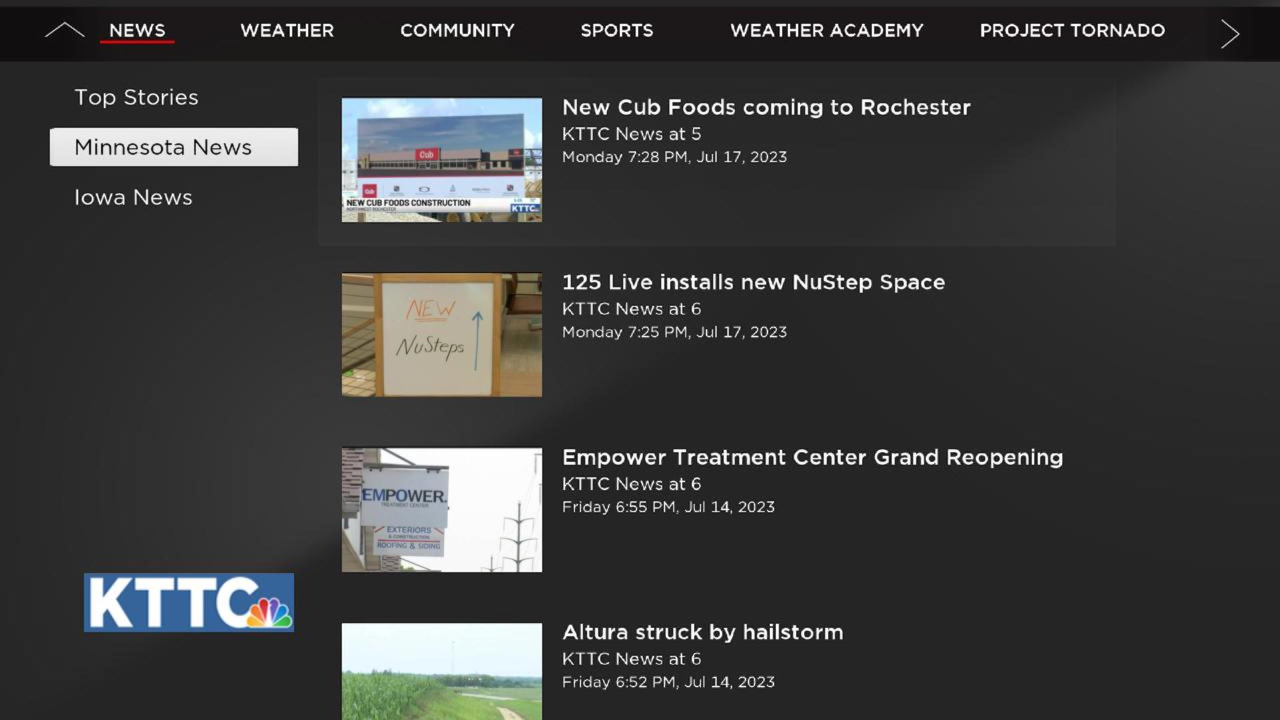The height and width of the screenshot is (720, 1280).
Task: Click 'KTTC News at 6' under NuStep story
Action: [632, 309]
